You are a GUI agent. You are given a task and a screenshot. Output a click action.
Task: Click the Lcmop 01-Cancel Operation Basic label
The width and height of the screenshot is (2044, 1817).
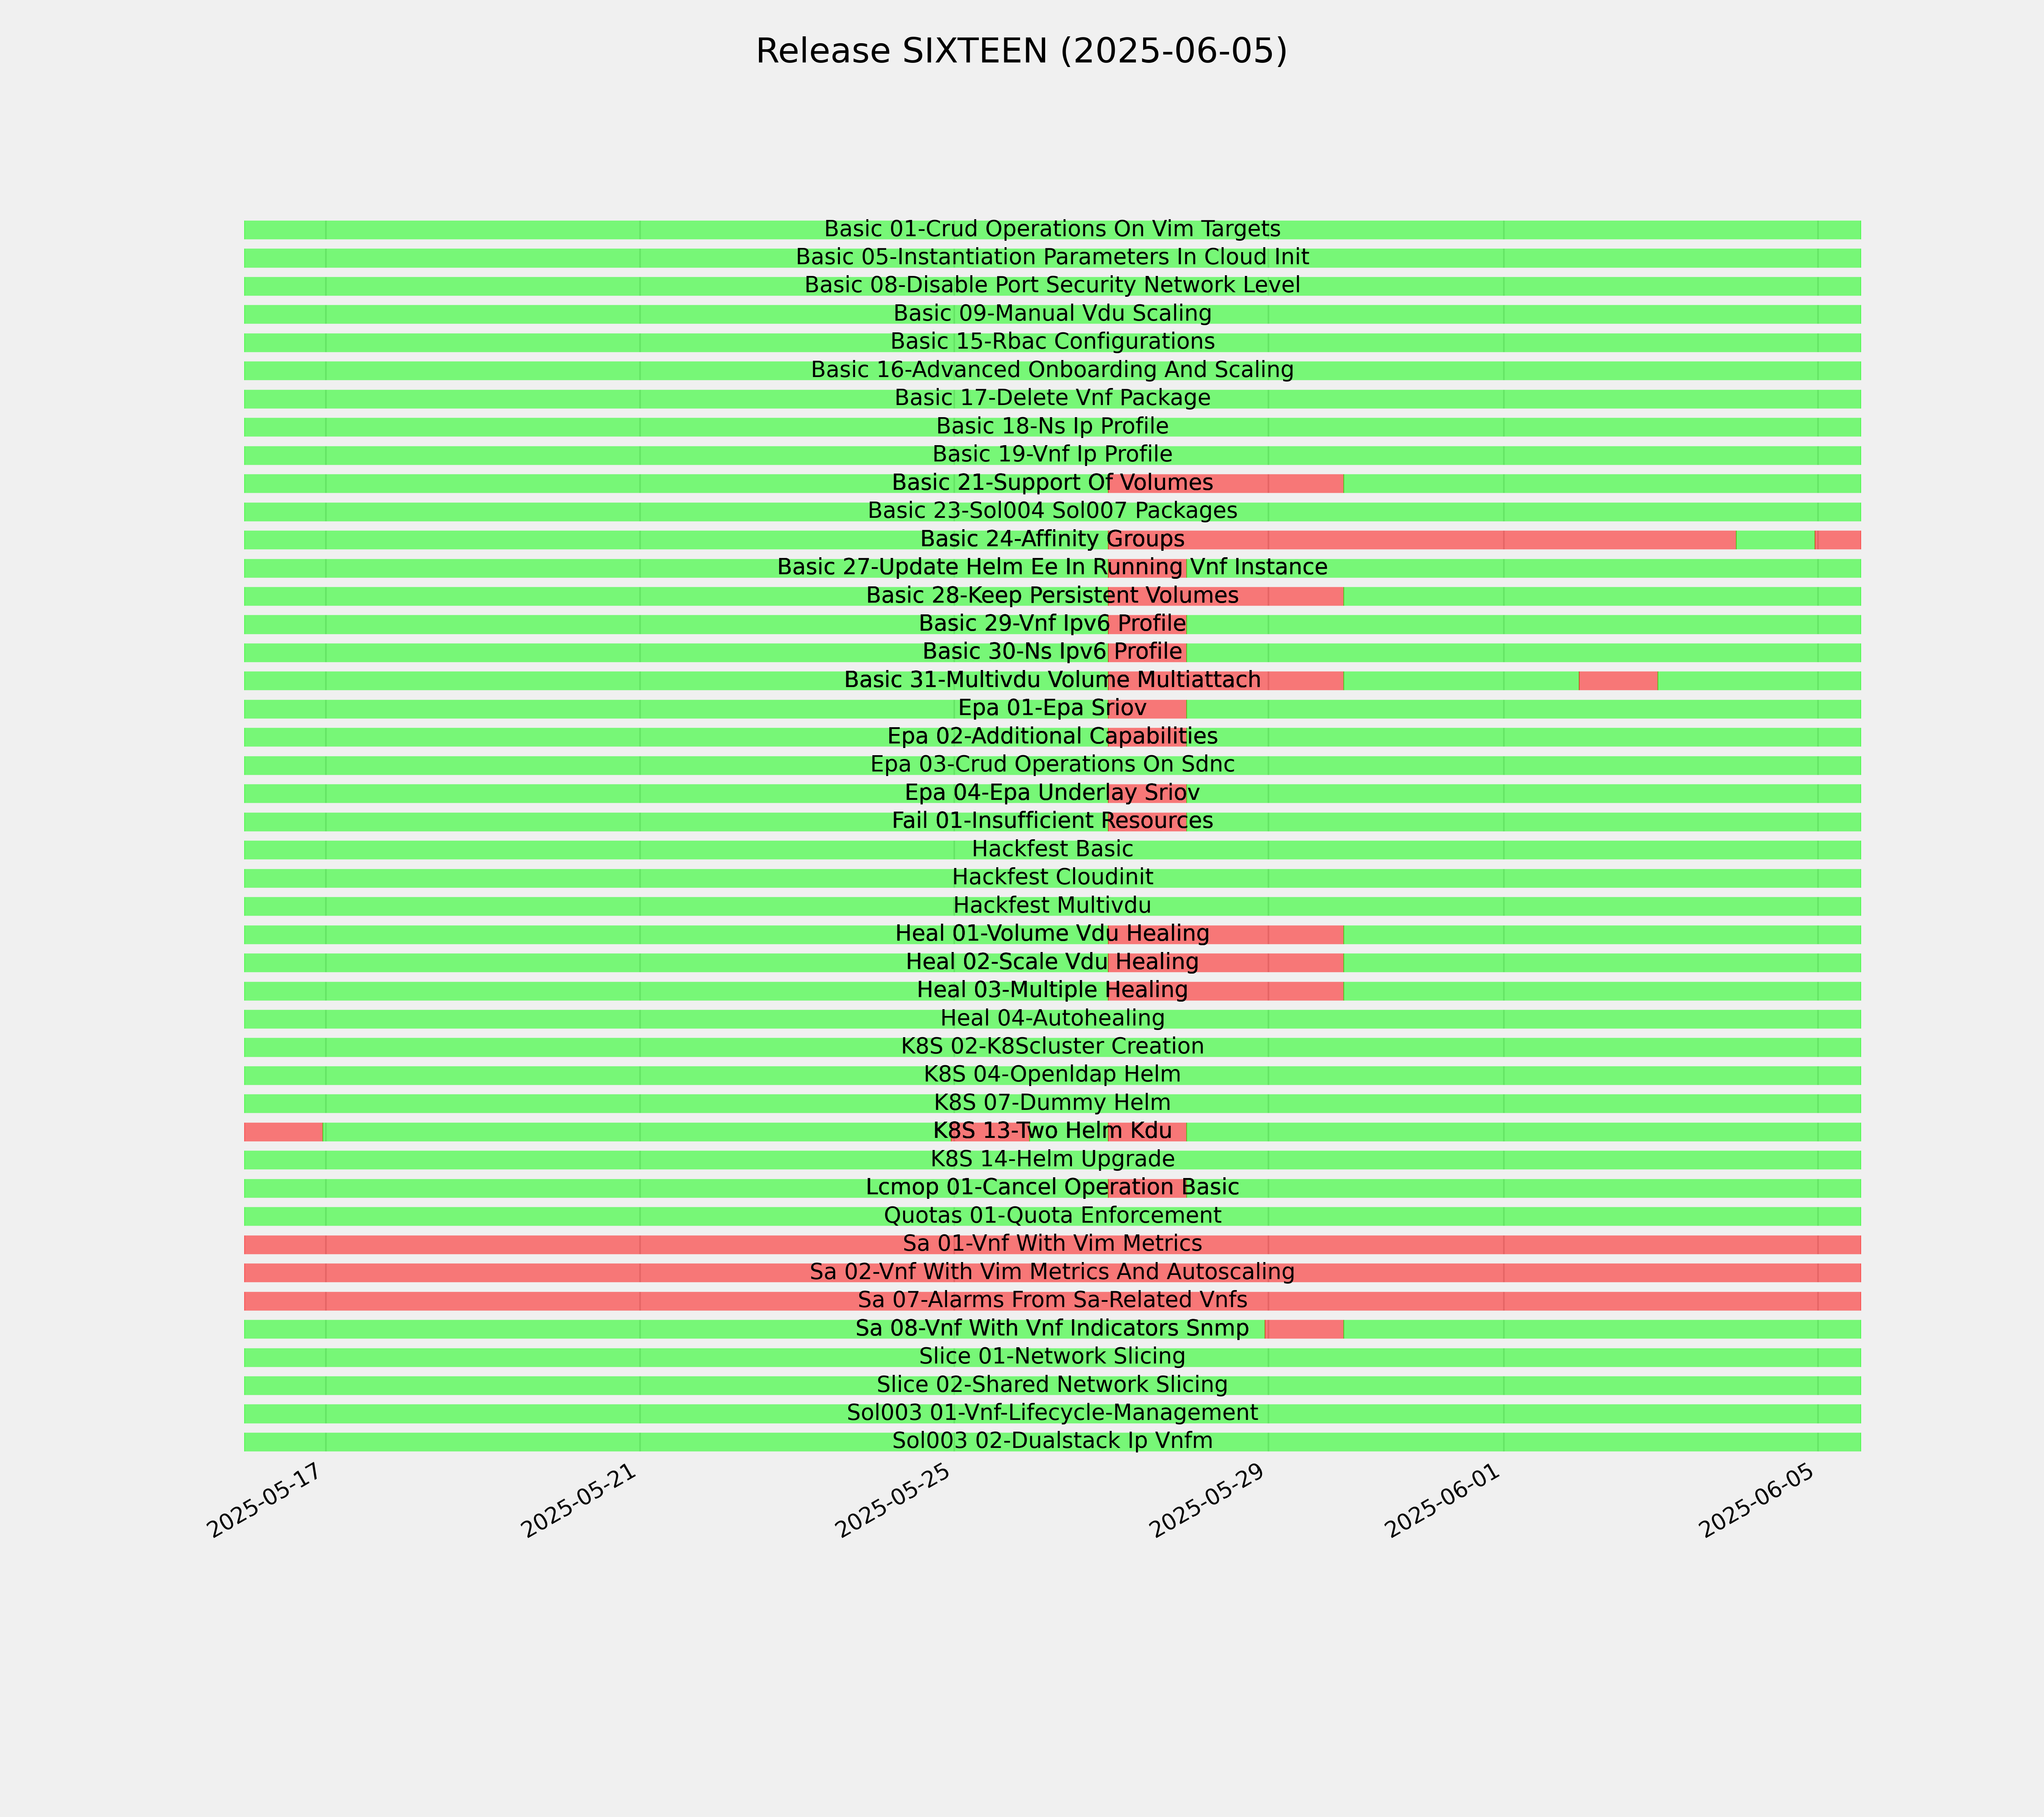(1052, 1188)
